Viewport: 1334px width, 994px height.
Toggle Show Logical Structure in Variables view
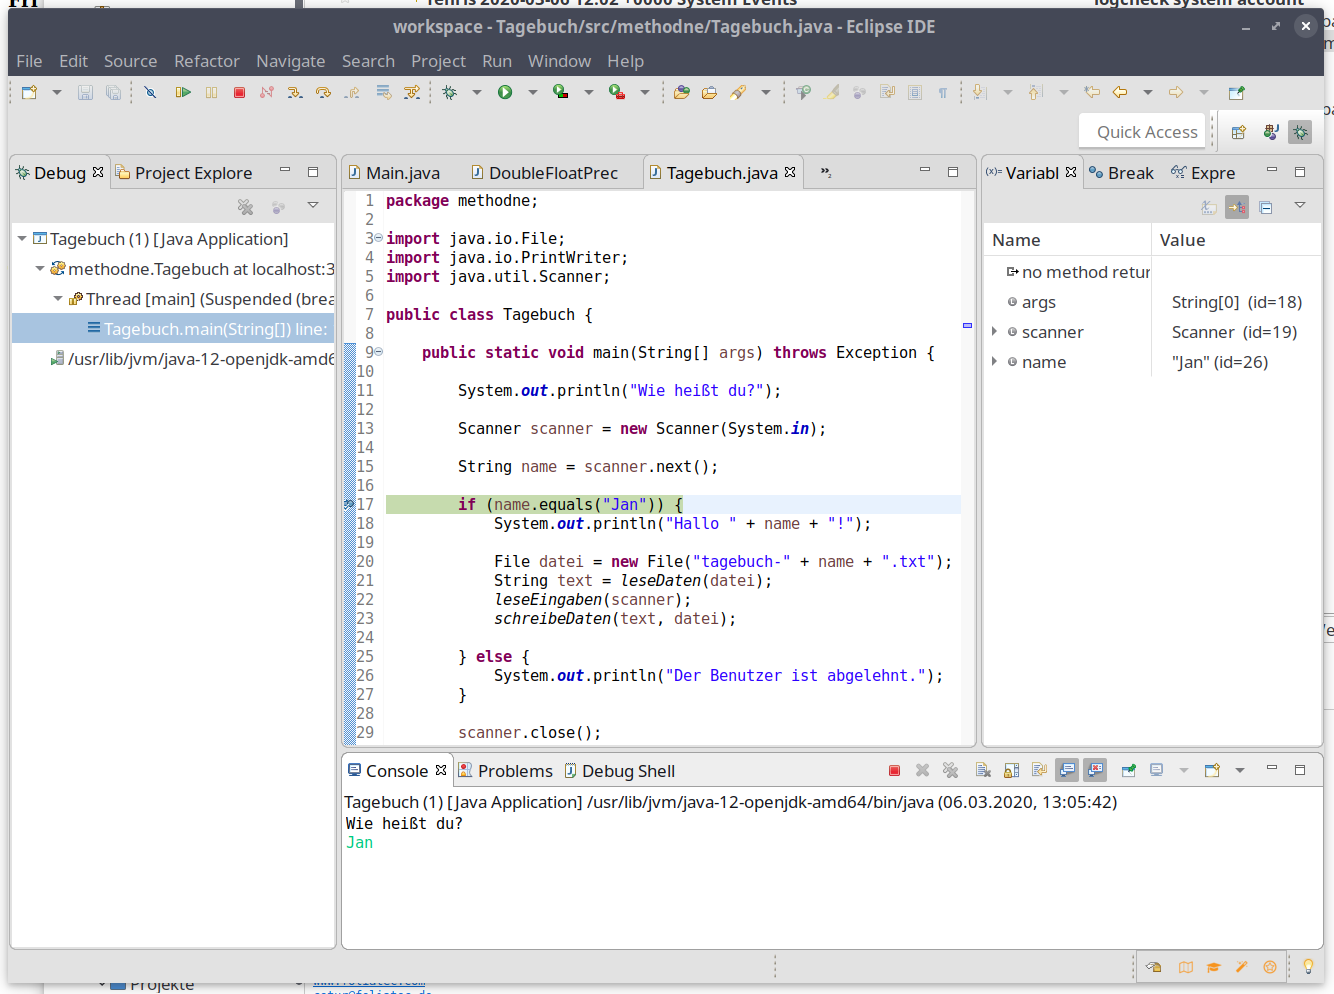click(x=1236, y=206)
